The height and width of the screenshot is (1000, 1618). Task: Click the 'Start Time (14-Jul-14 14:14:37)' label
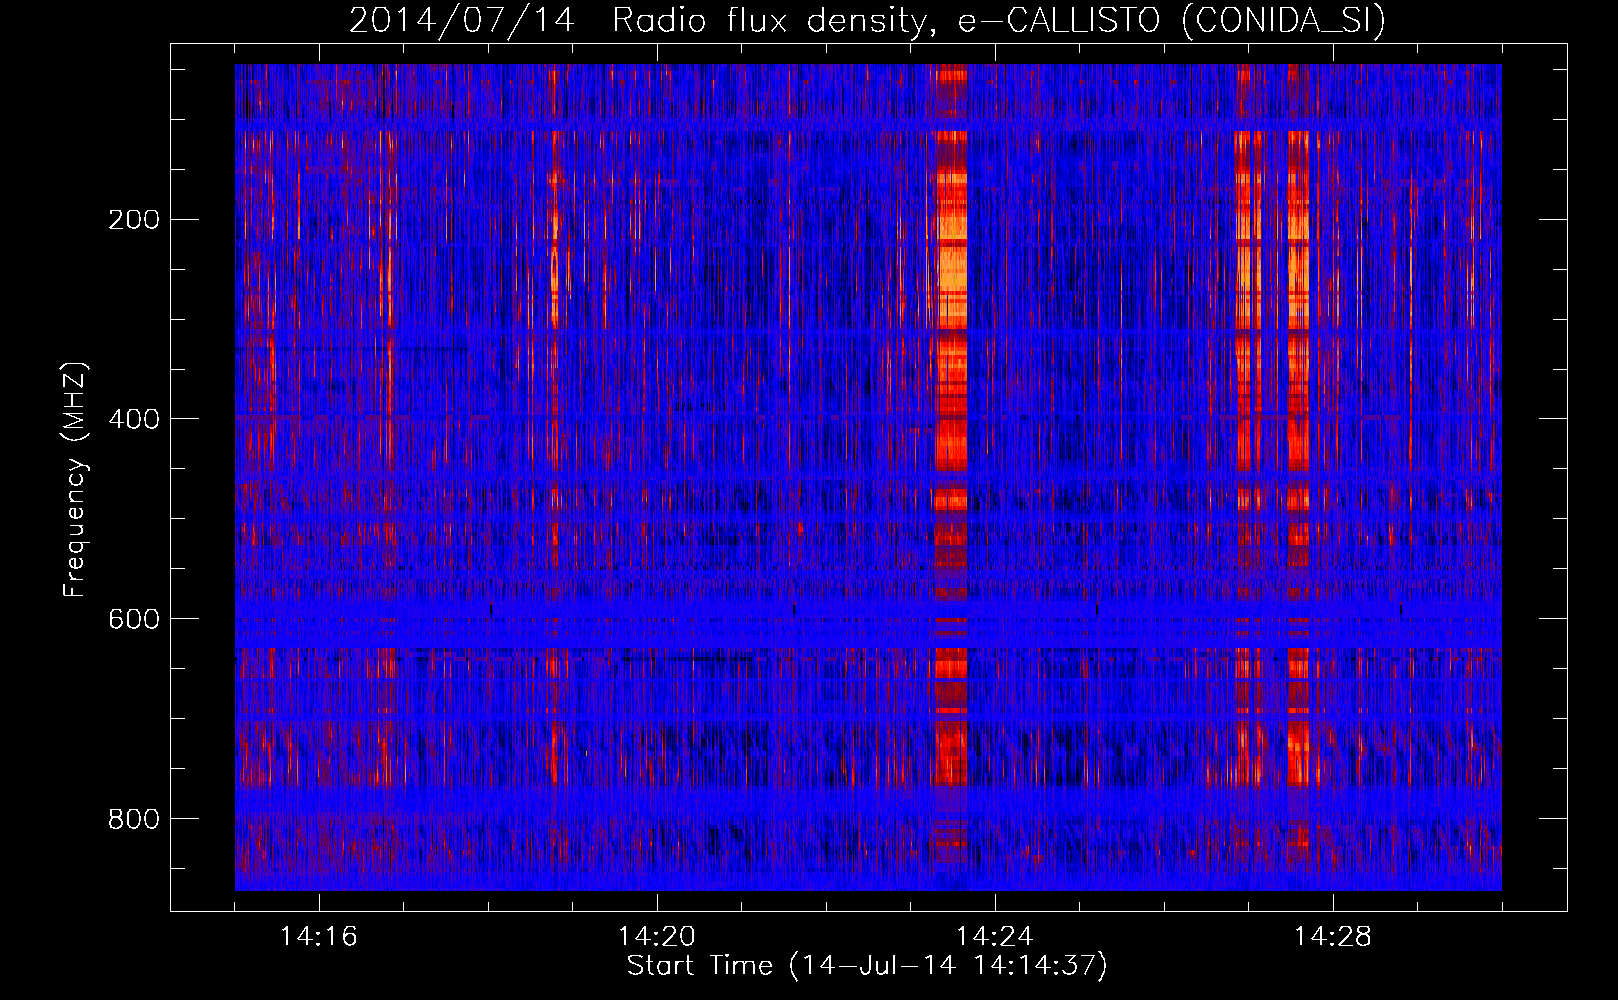point(867,966)
